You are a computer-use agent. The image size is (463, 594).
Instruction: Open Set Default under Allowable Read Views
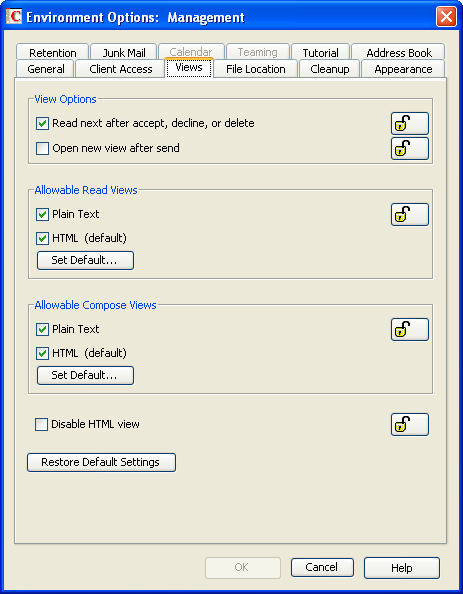pyautogui.click(x=85, y=261)
